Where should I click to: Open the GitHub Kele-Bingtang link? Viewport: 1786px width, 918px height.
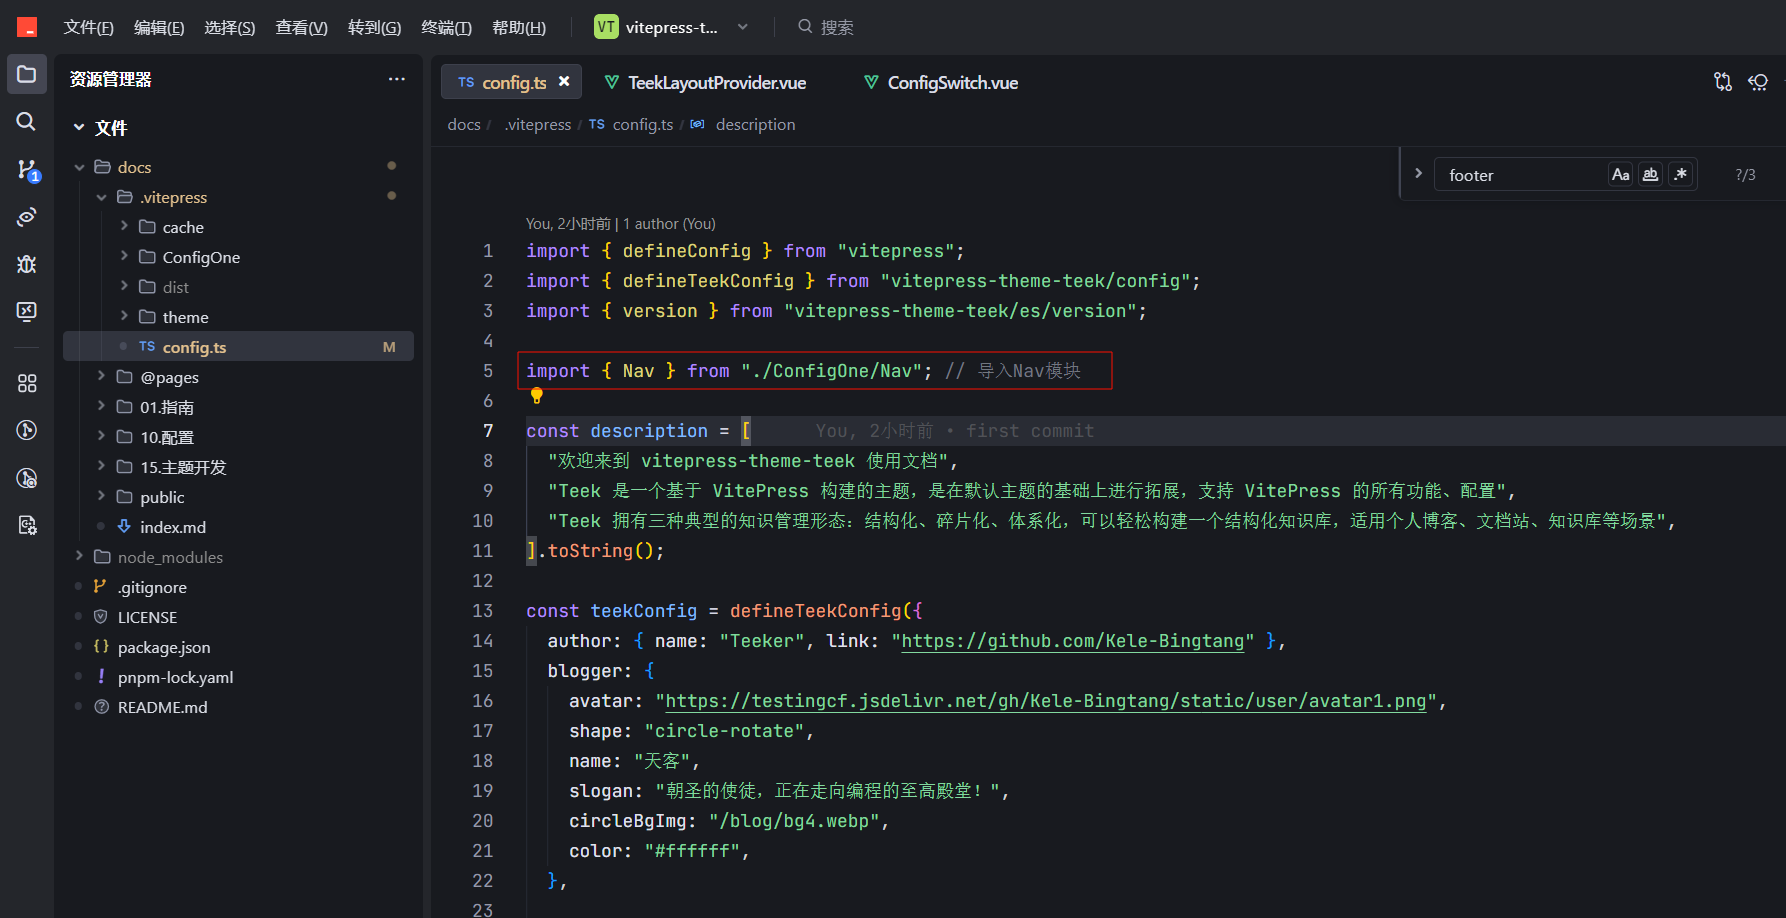pos(1073,641)
